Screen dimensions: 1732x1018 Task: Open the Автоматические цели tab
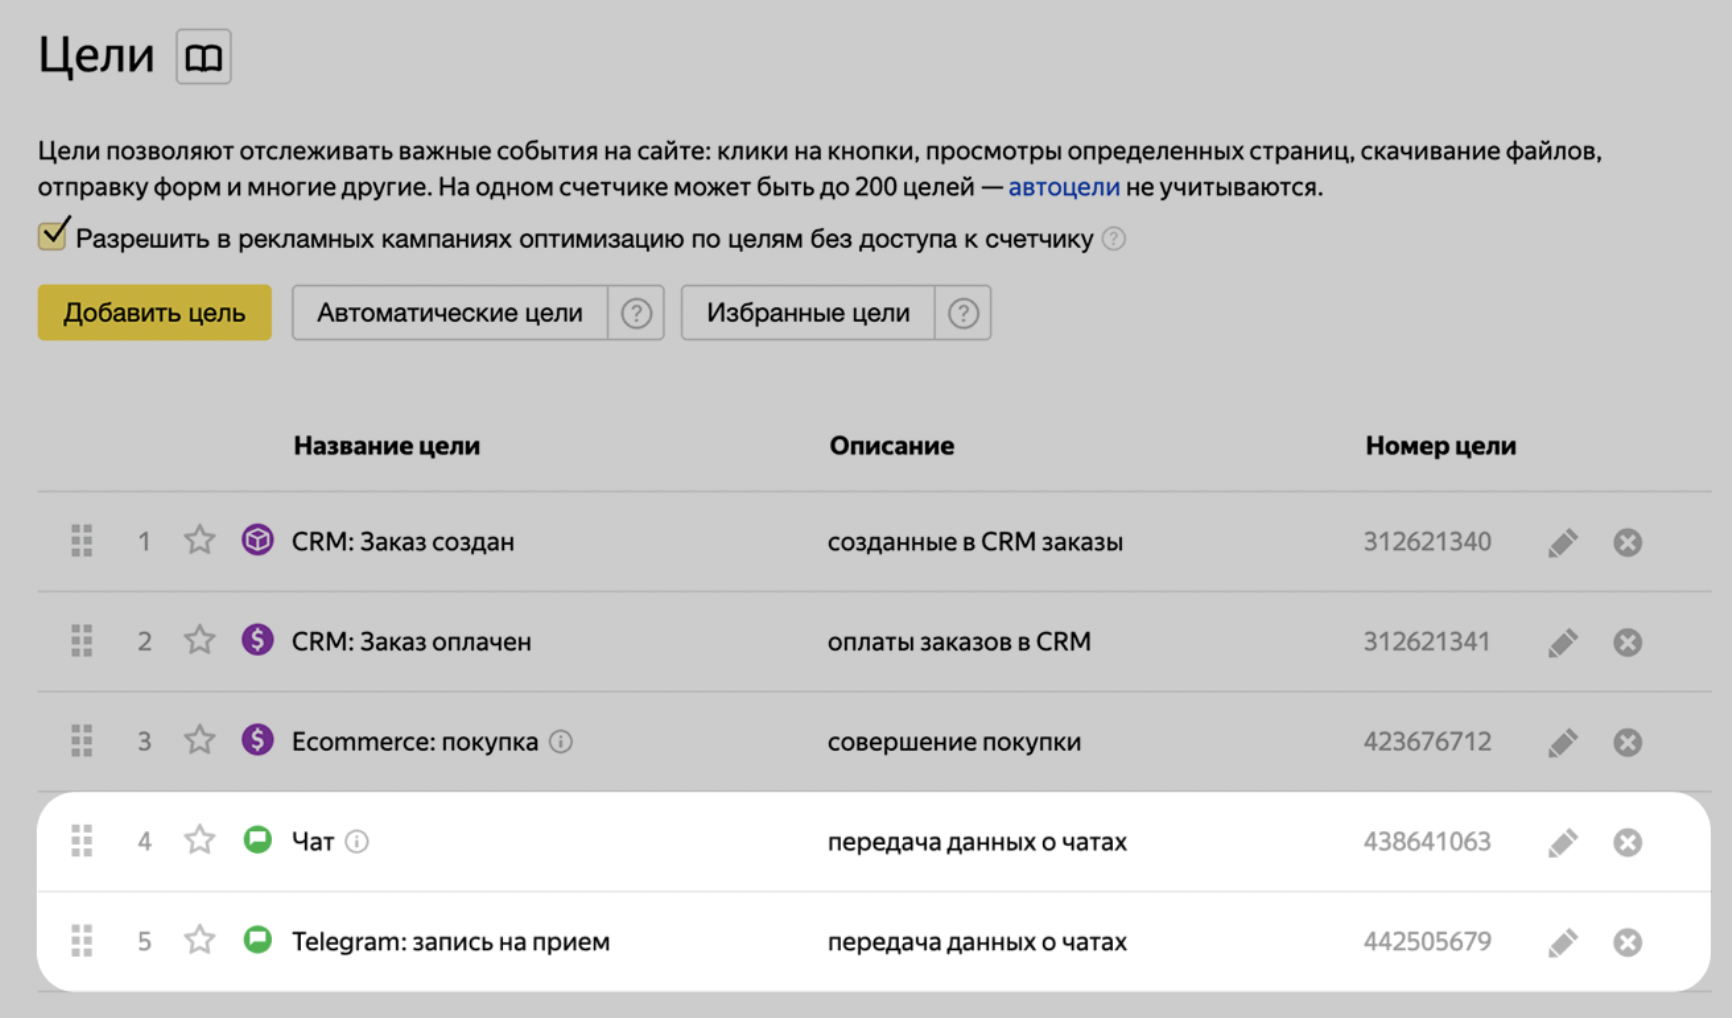[x=449, y=313]
